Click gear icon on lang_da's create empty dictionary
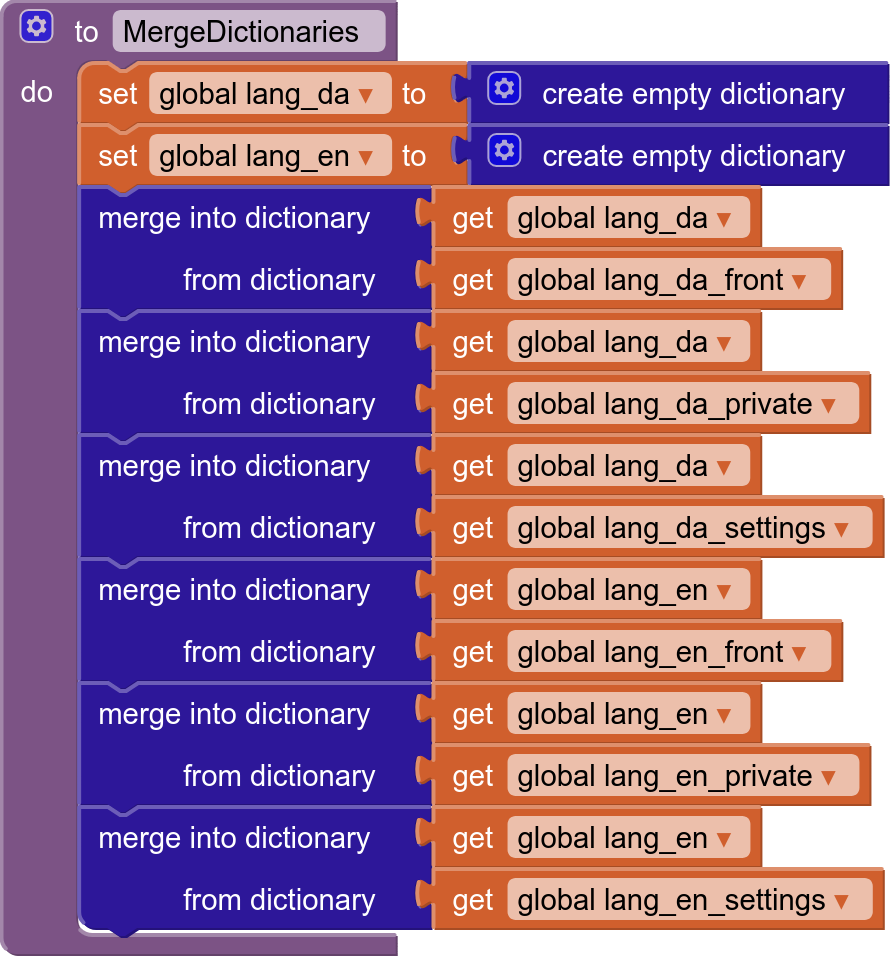Screen dimensions: 890x956 pos(504,90)
